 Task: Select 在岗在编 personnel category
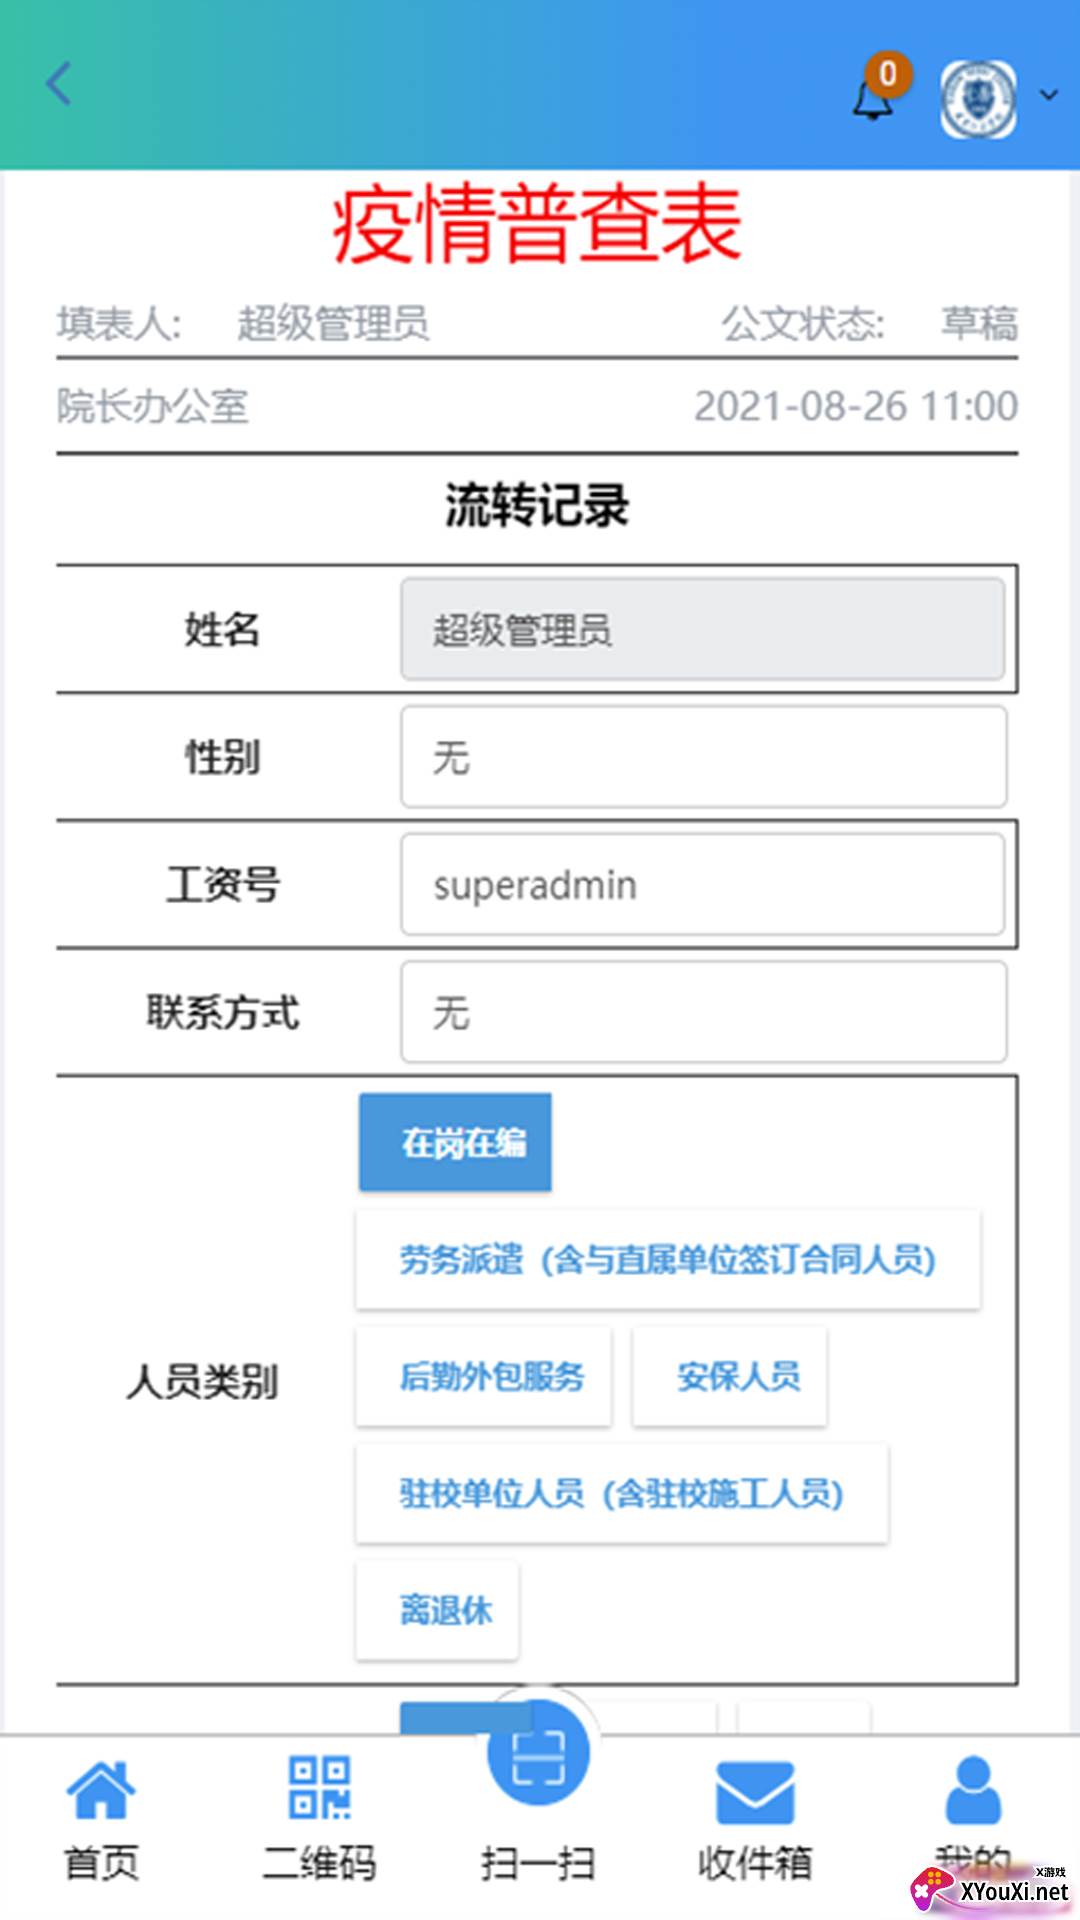[456, 1142]
